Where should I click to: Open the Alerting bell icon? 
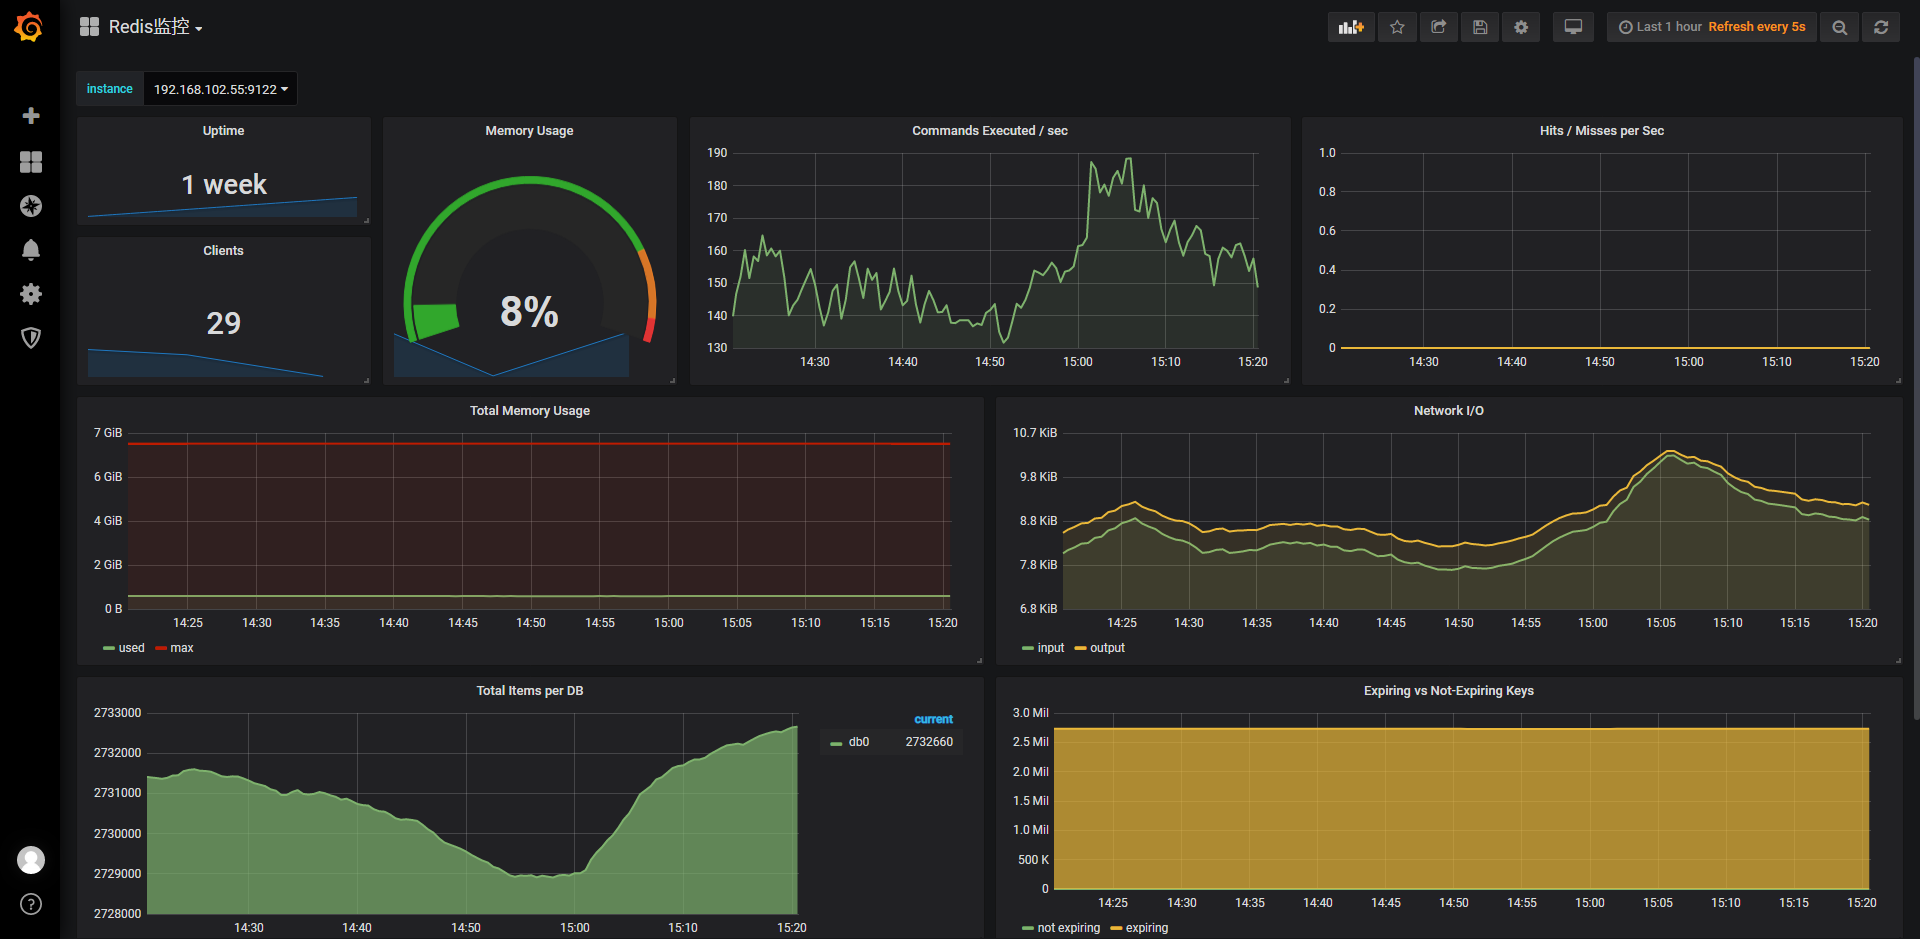(x=31, y=250)
